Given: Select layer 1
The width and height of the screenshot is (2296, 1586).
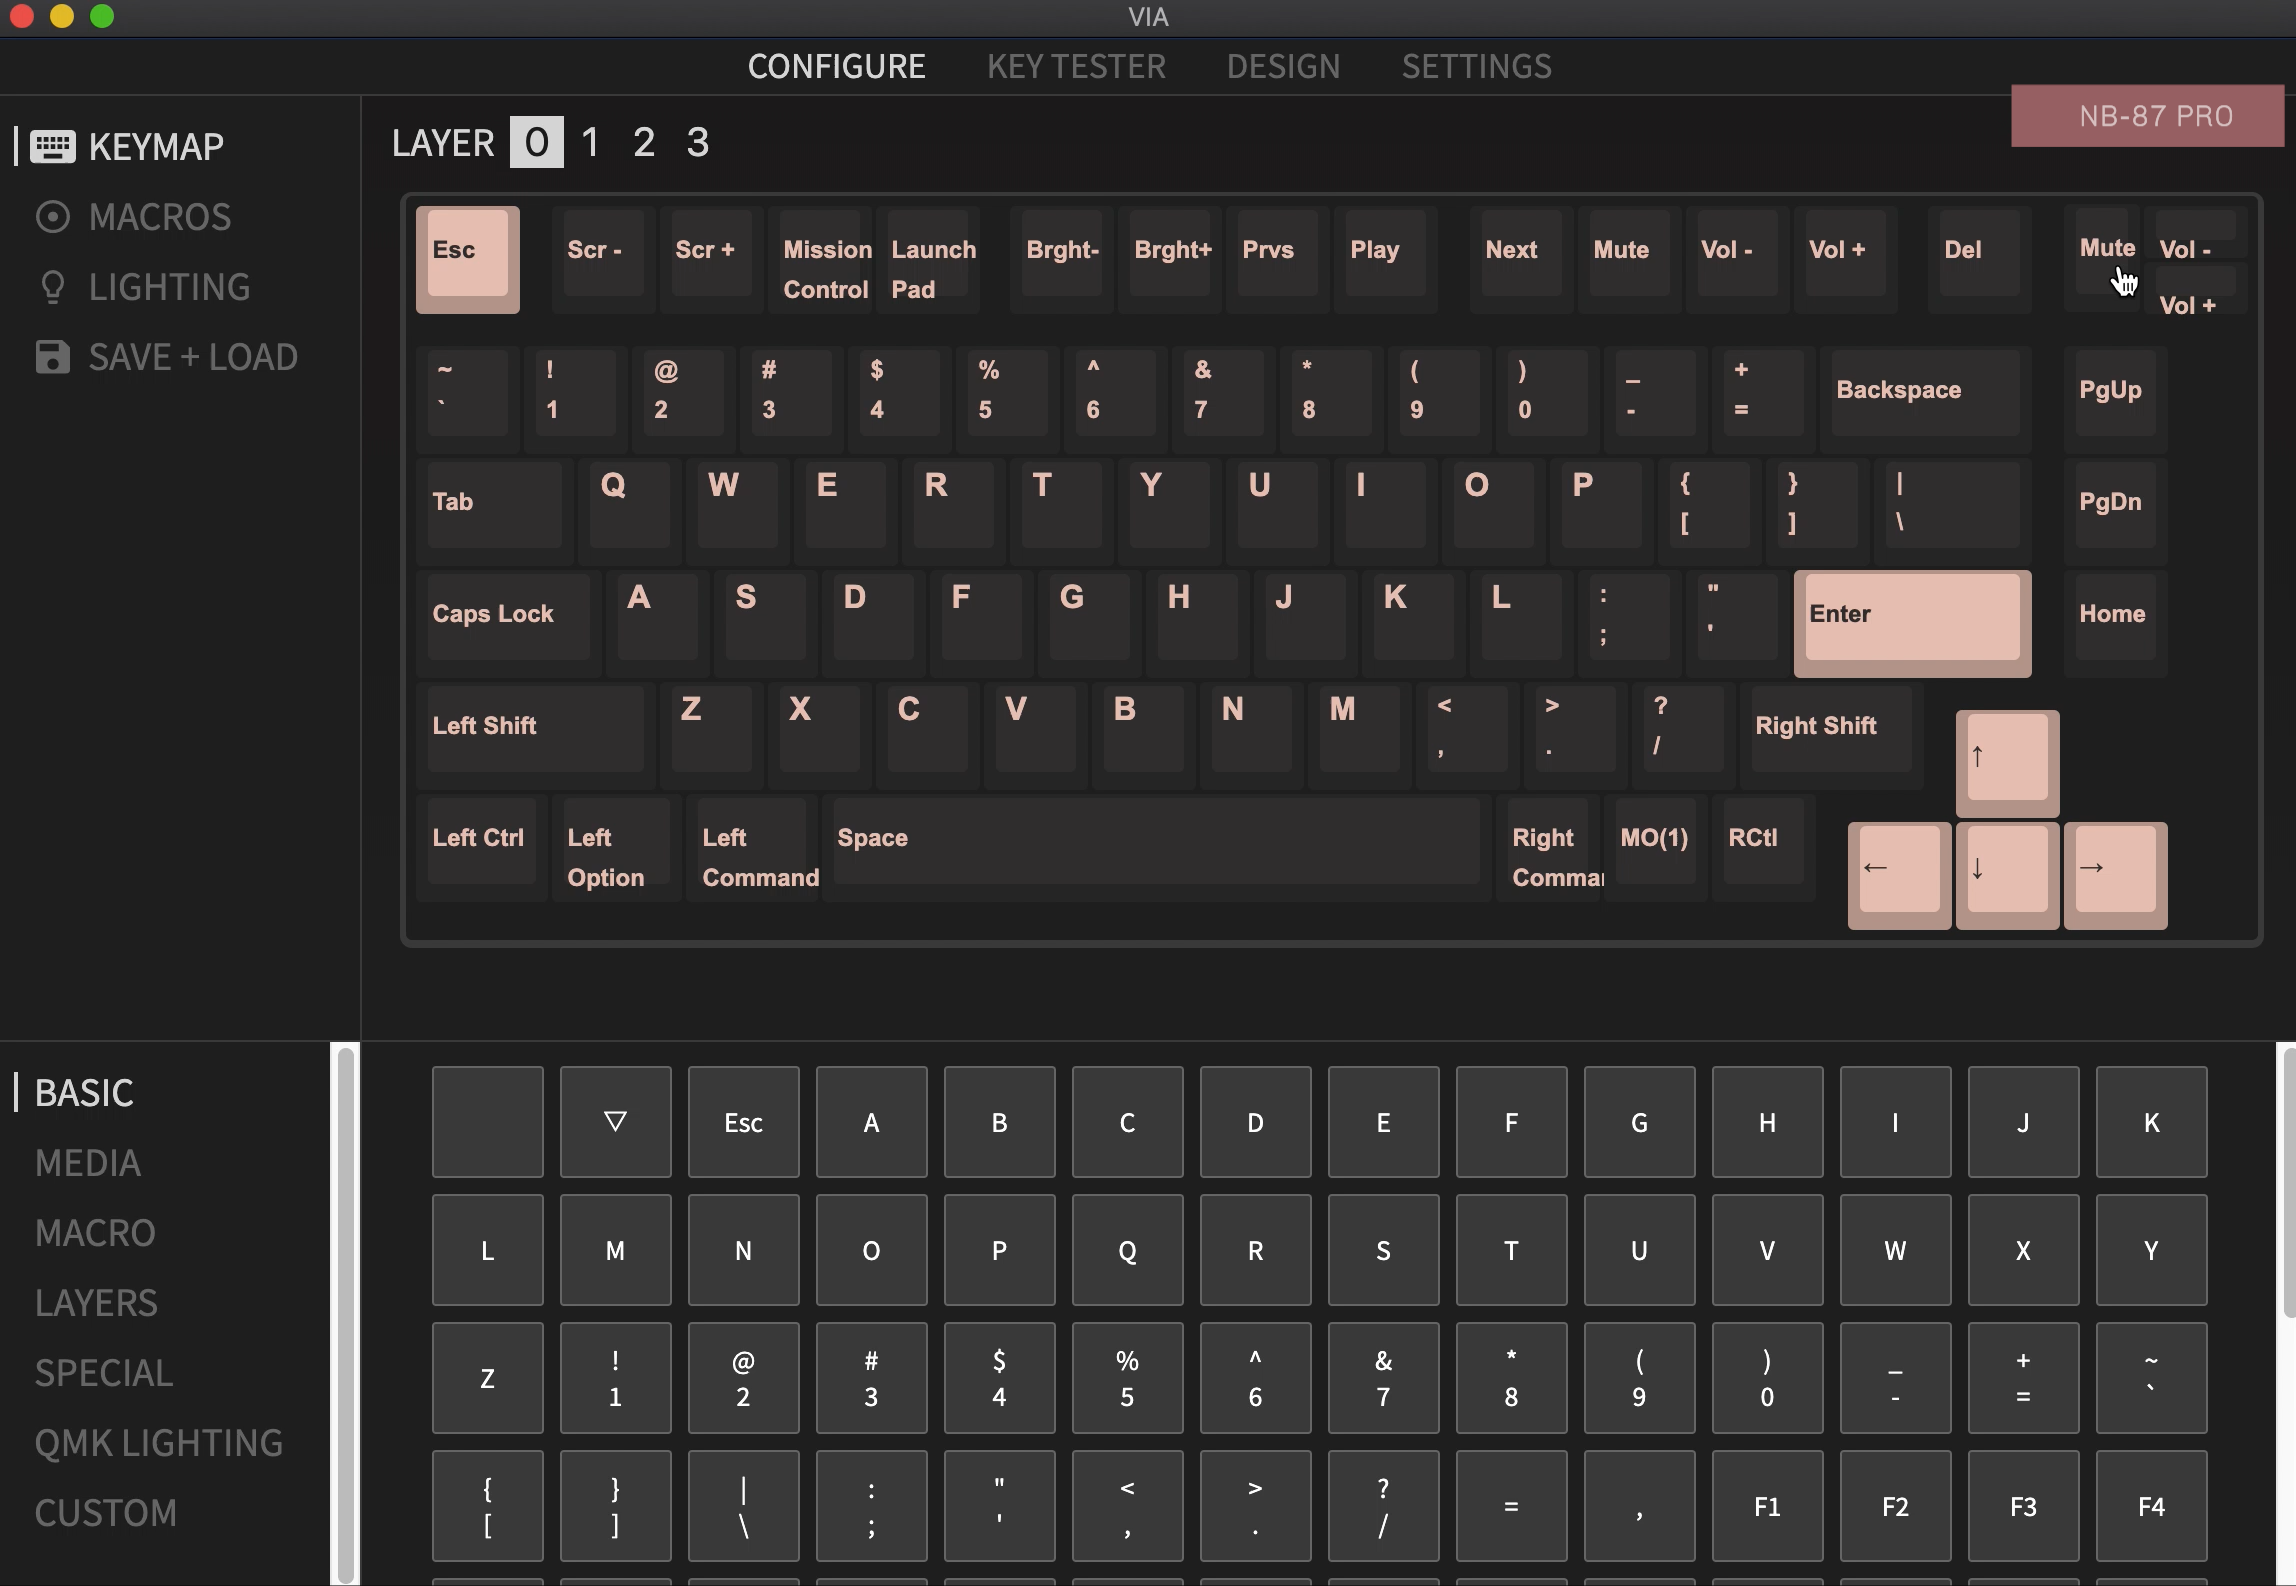Looking at the screenshot, I should (x=589, y=142).
